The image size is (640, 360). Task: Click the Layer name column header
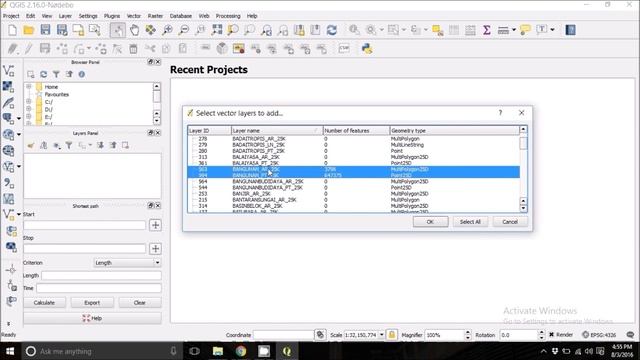click(277, 131)
